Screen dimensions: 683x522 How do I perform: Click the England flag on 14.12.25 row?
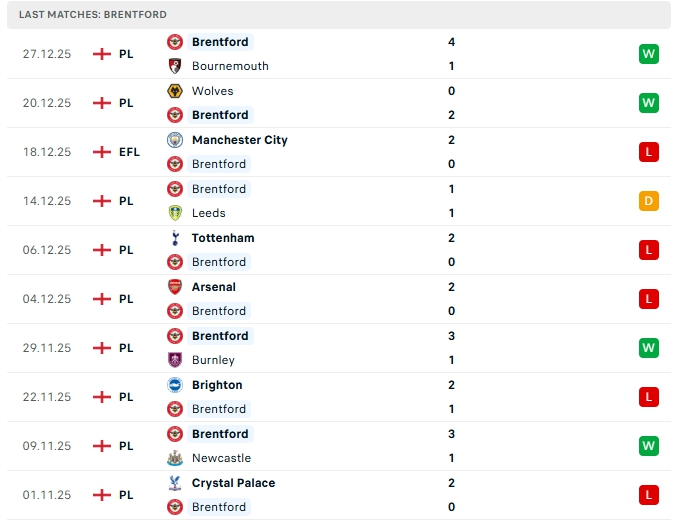point(101,201)
